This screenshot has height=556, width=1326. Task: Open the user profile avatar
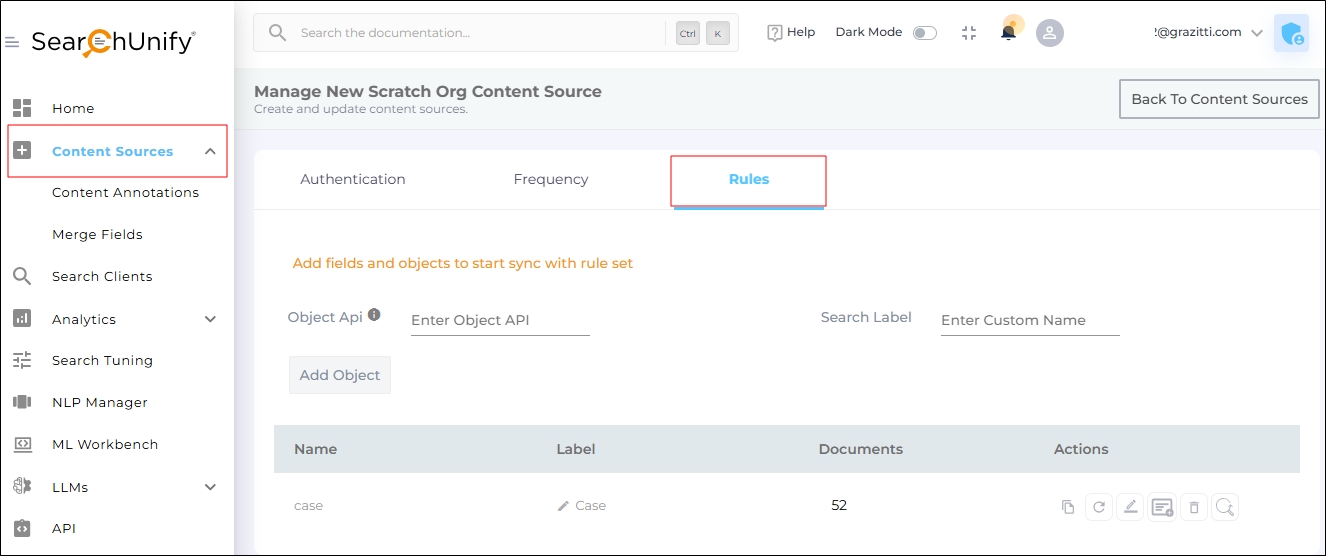1049,33
